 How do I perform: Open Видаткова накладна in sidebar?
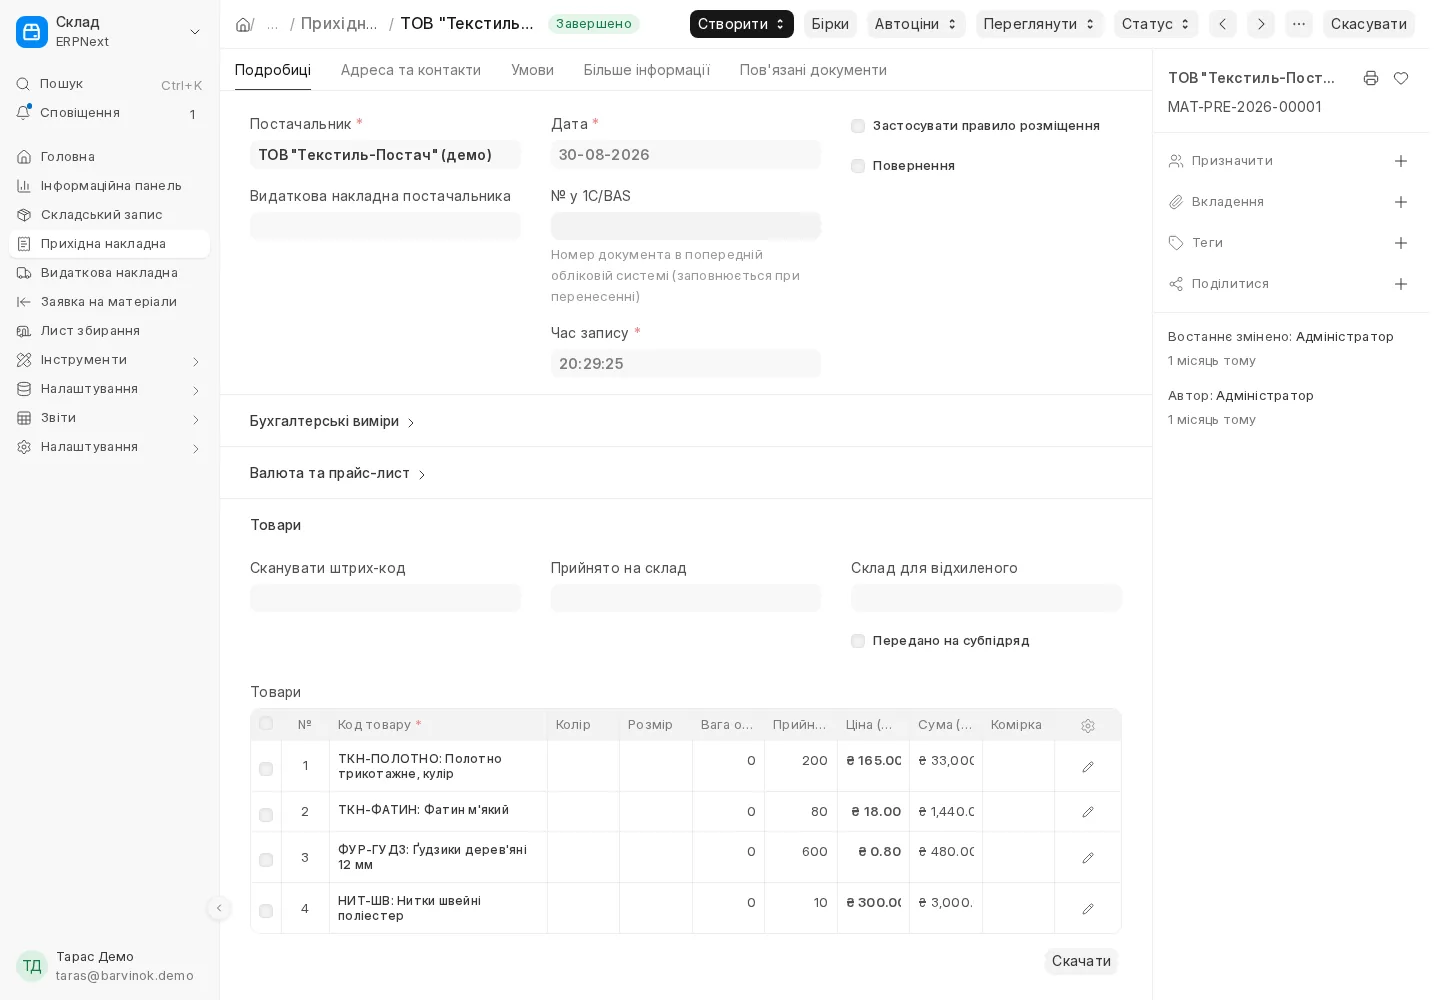click(110, 273)
